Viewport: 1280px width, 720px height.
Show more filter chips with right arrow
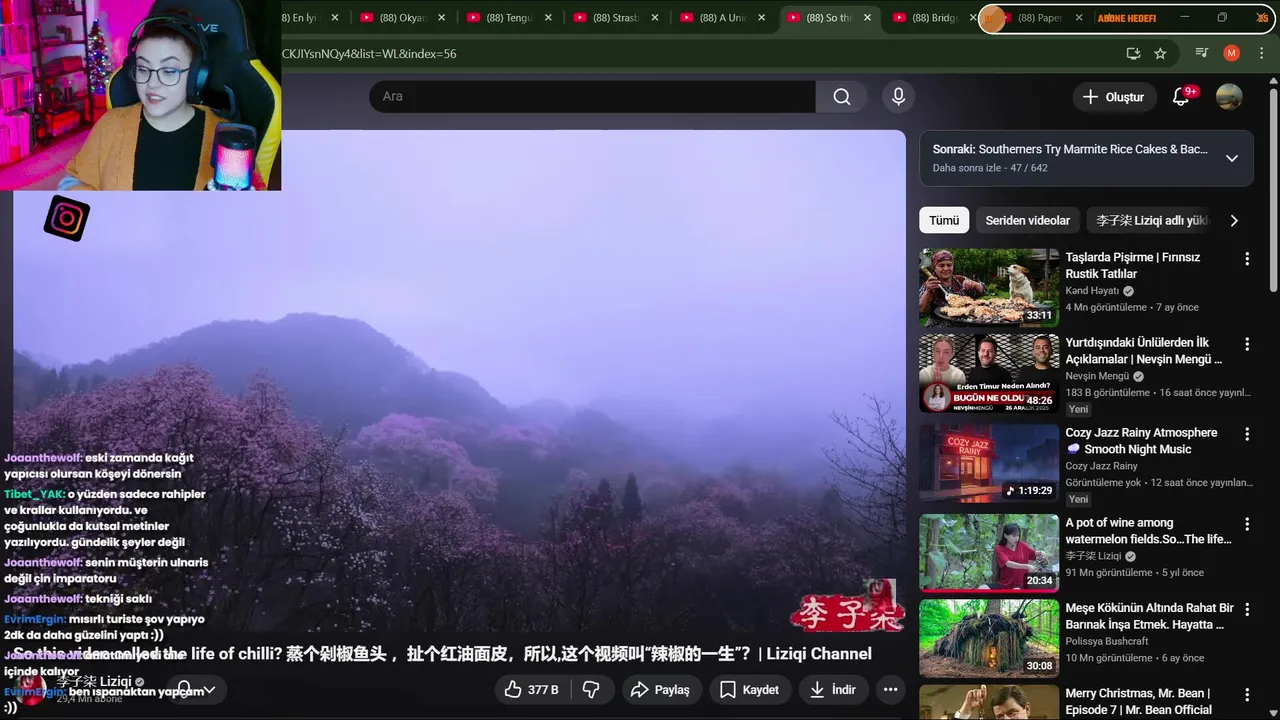click(x=1234, y=221)
